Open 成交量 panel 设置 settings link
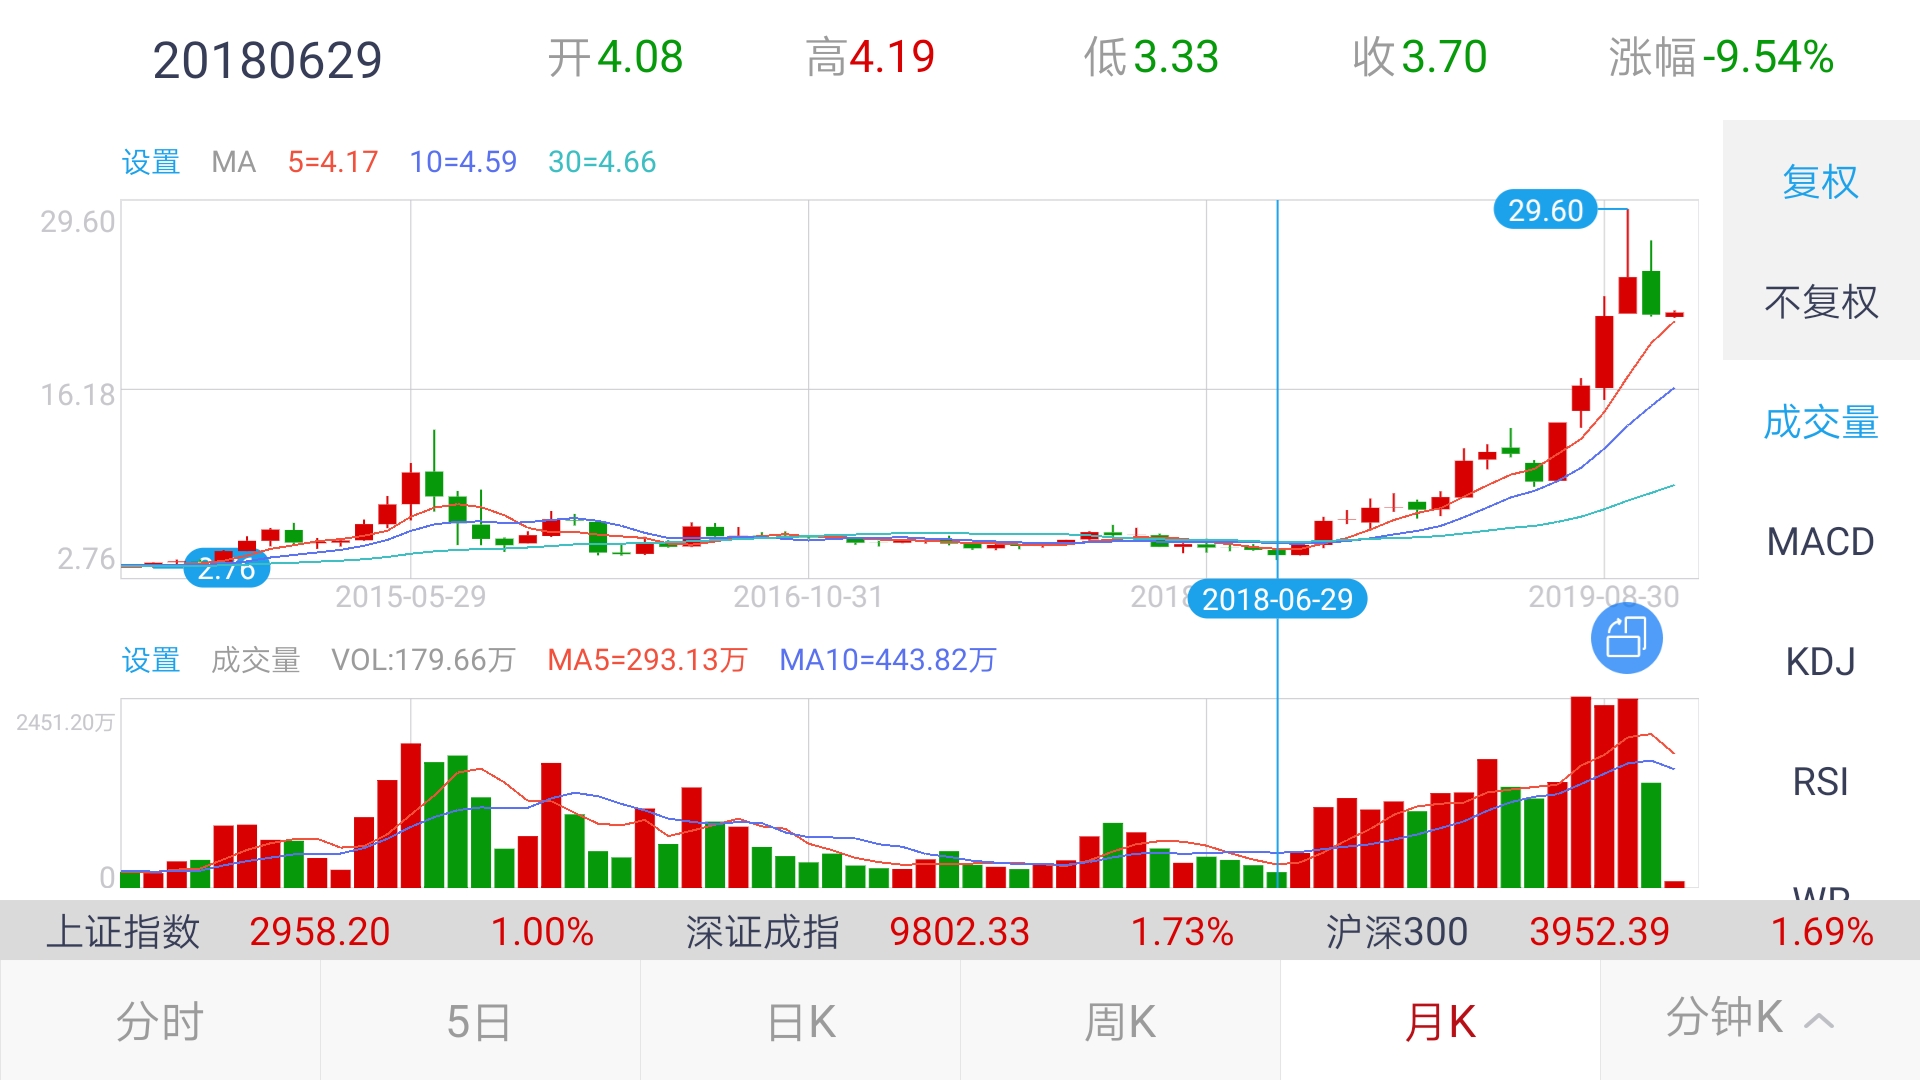 point(151,660)
